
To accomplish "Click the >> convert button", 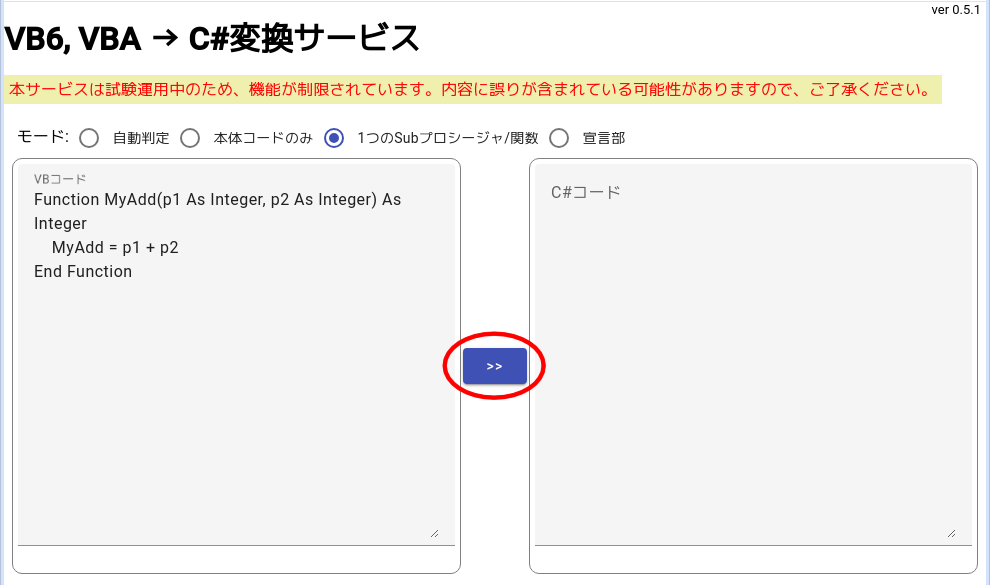I will (x=494, y=366).
